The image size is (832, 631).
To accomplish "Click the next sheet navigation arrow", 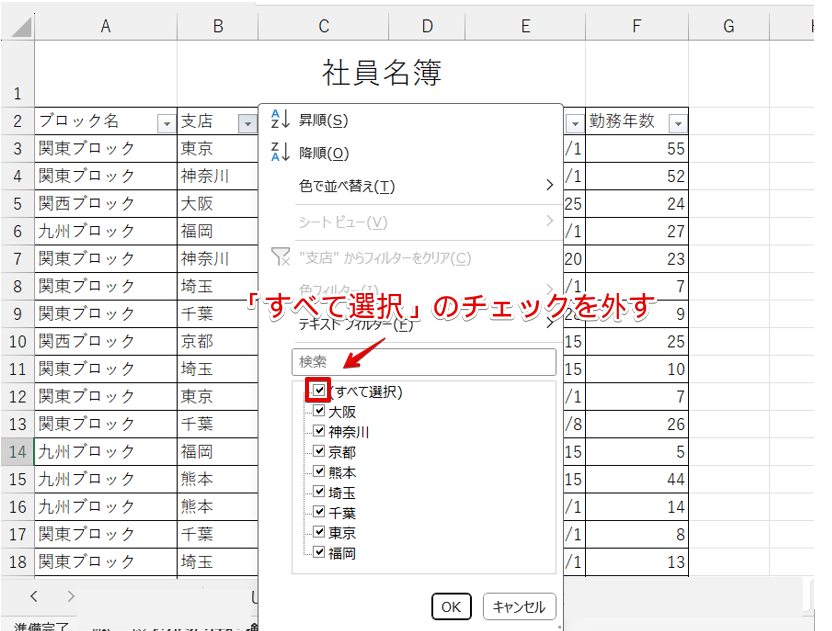I will coord(71,596).
